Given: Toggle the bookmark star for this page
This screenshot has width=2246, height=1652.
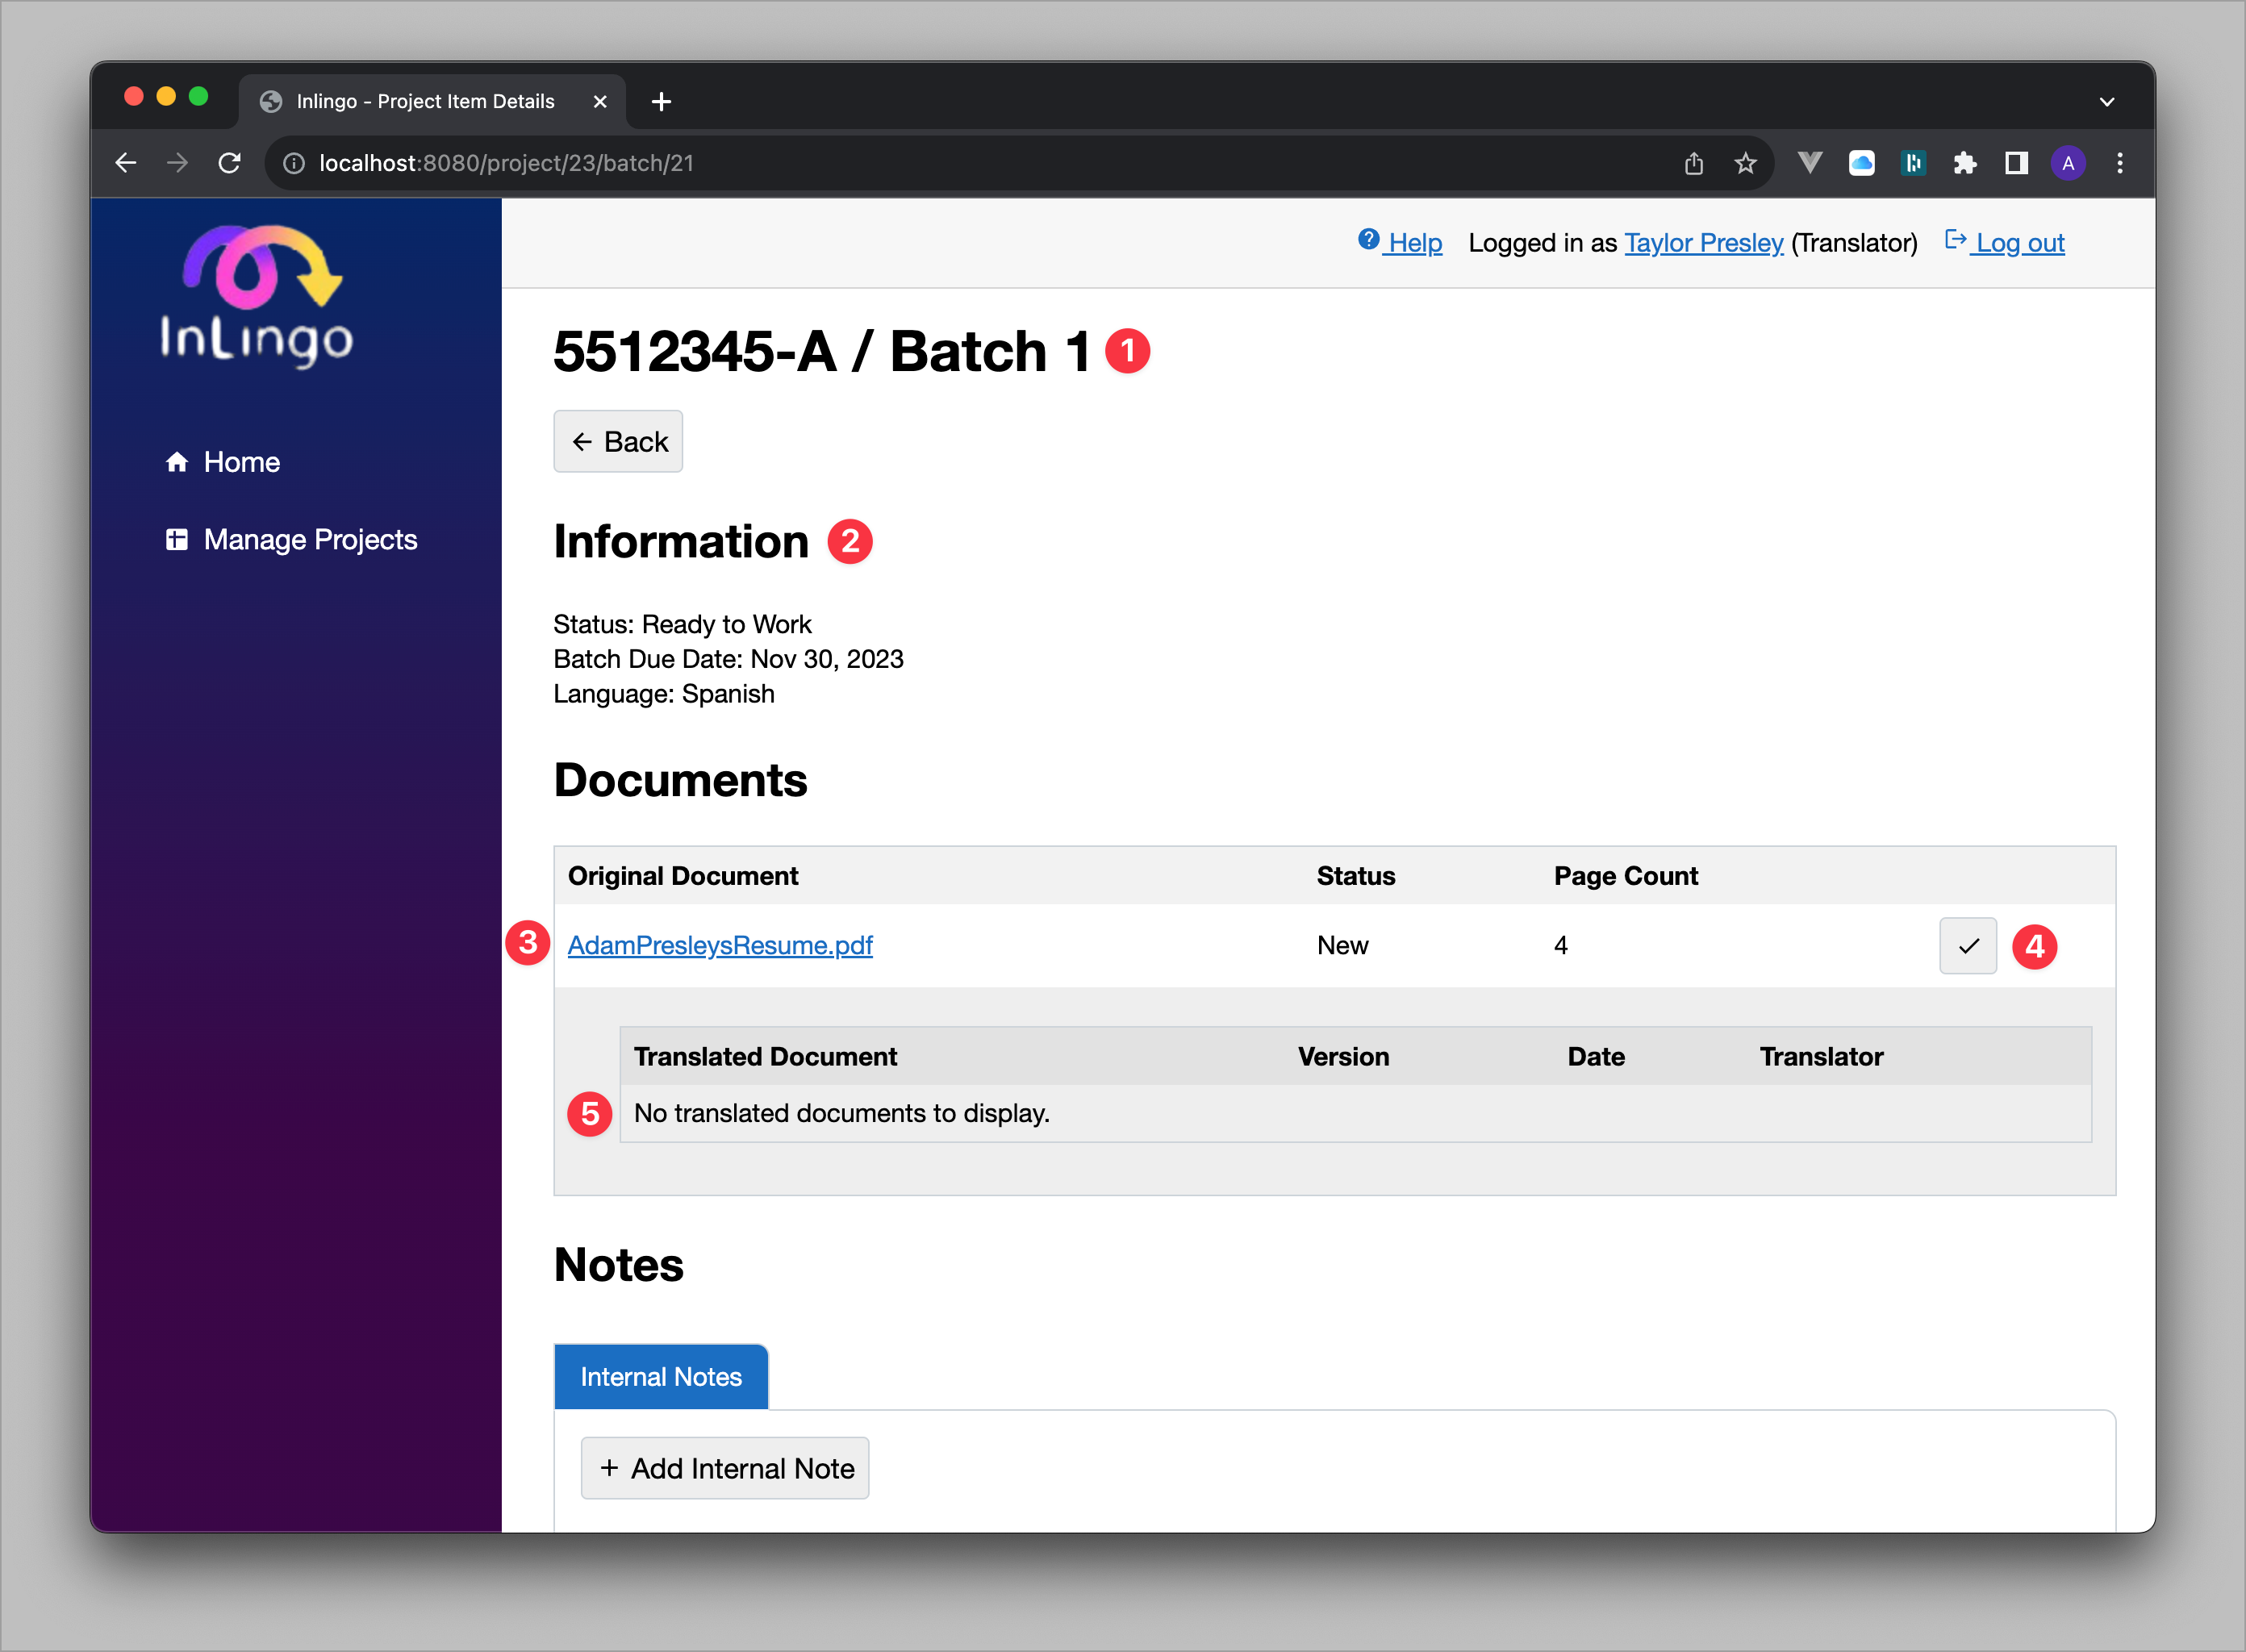Looking at the screenshot, I should [x=1746, y=162].
